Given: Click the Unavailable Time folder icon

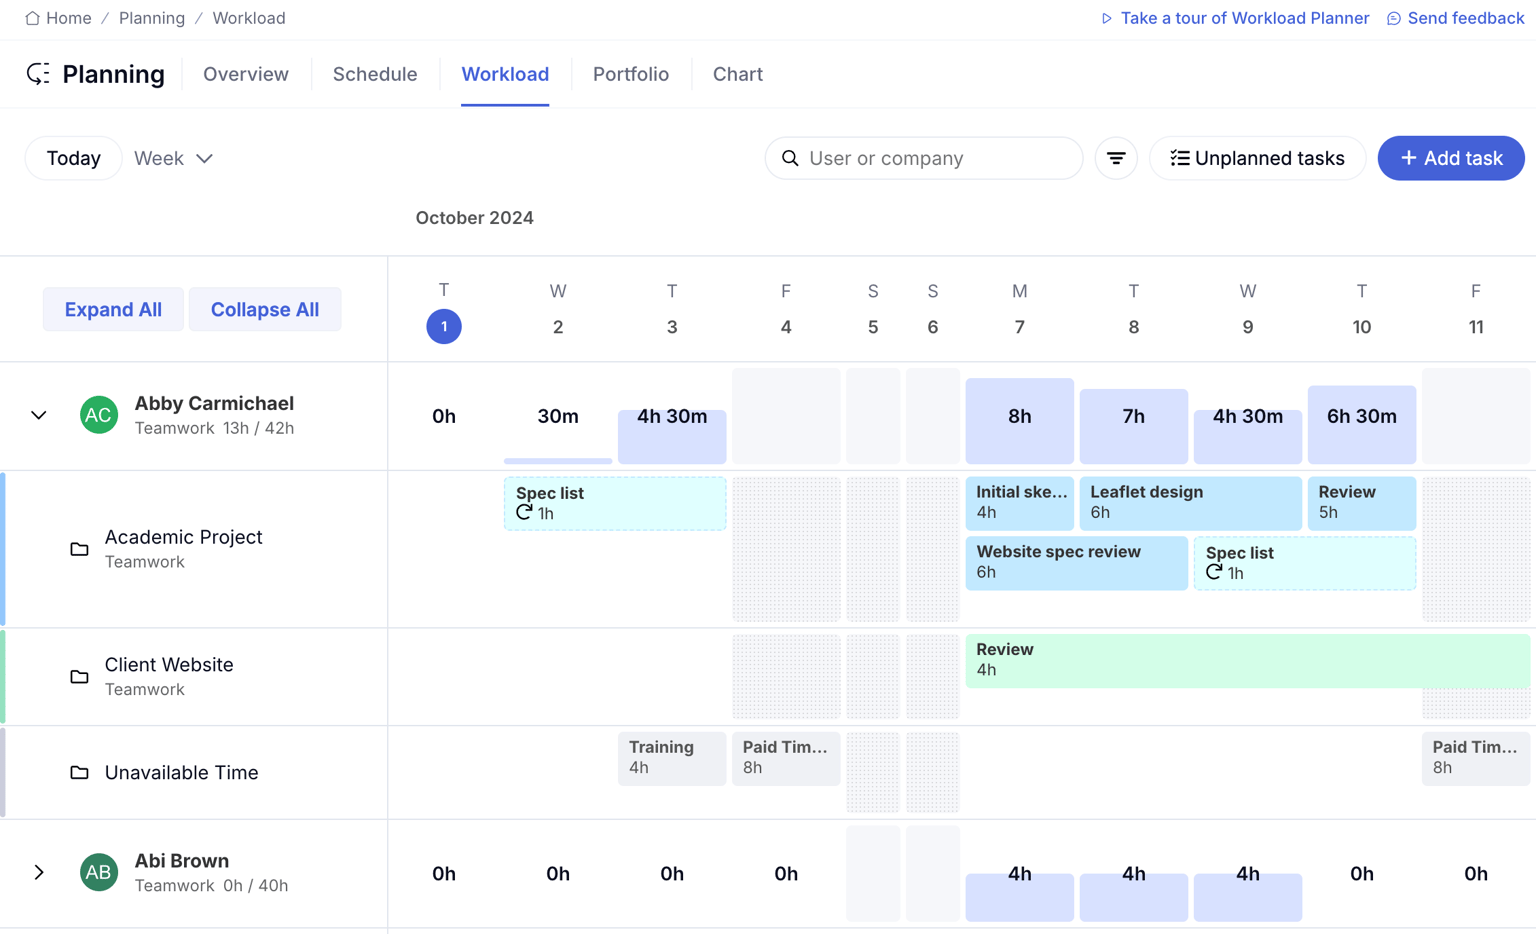Looking at the screenshot, I should [x=79, y=773].
